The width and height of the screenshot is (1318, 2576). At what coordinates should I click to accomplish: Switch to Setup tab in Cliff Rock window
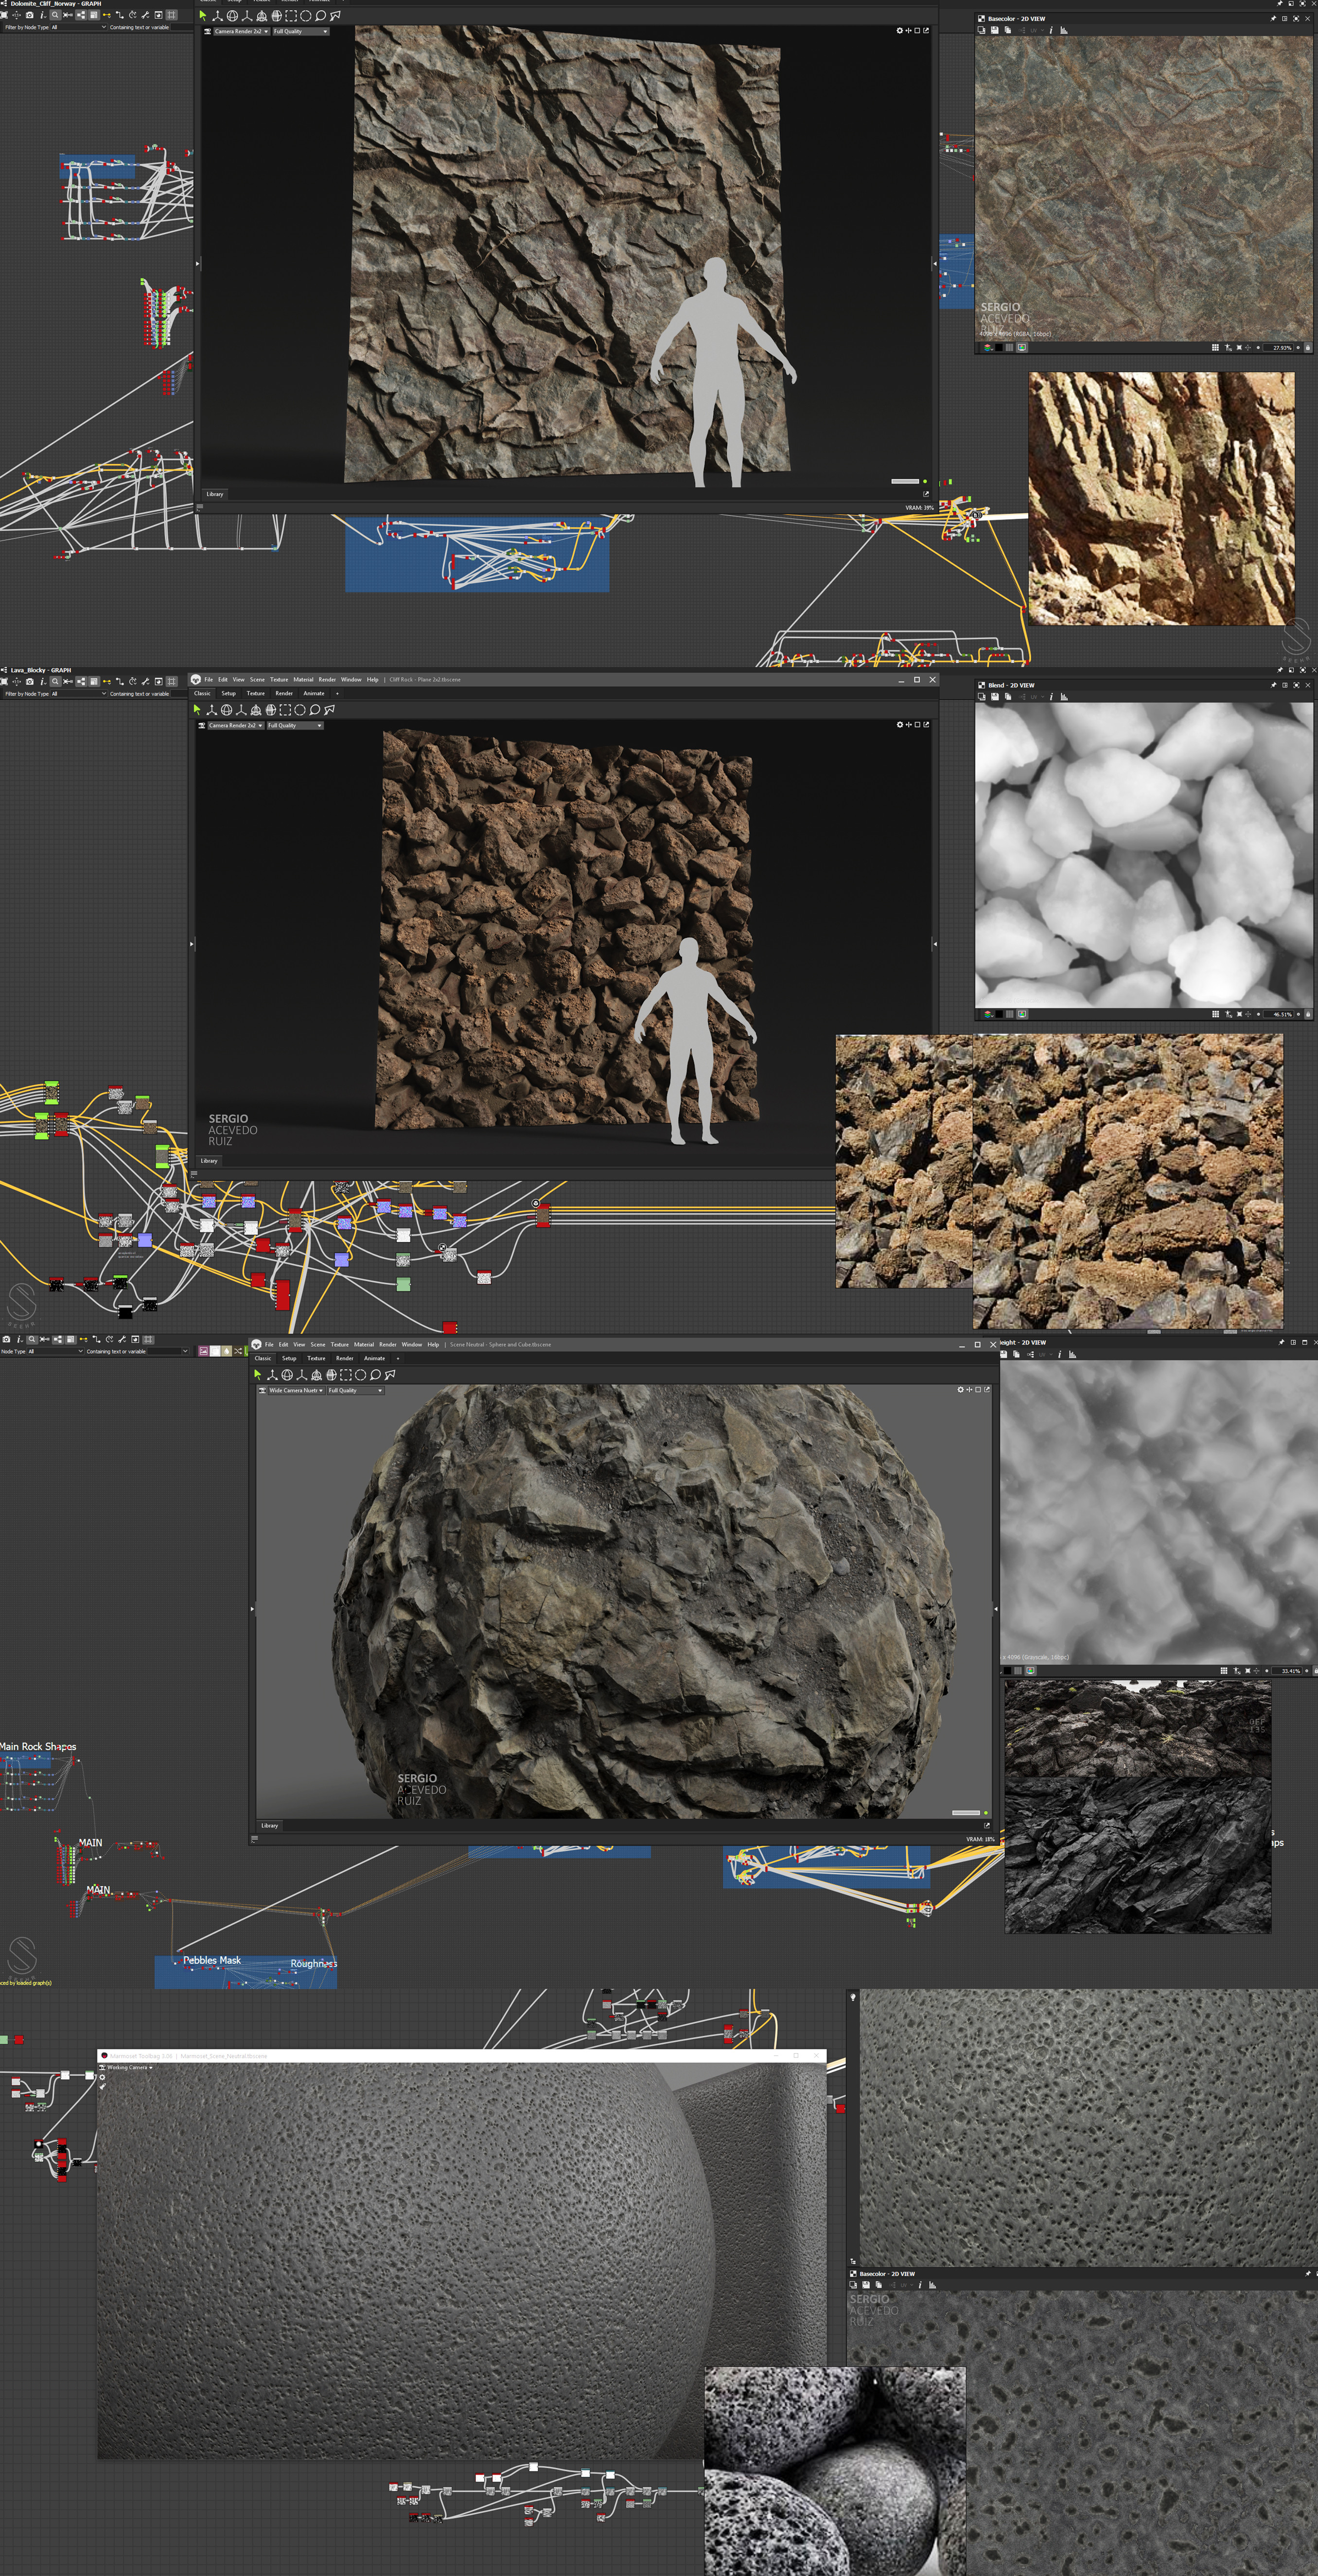click(x=229, y=693)
